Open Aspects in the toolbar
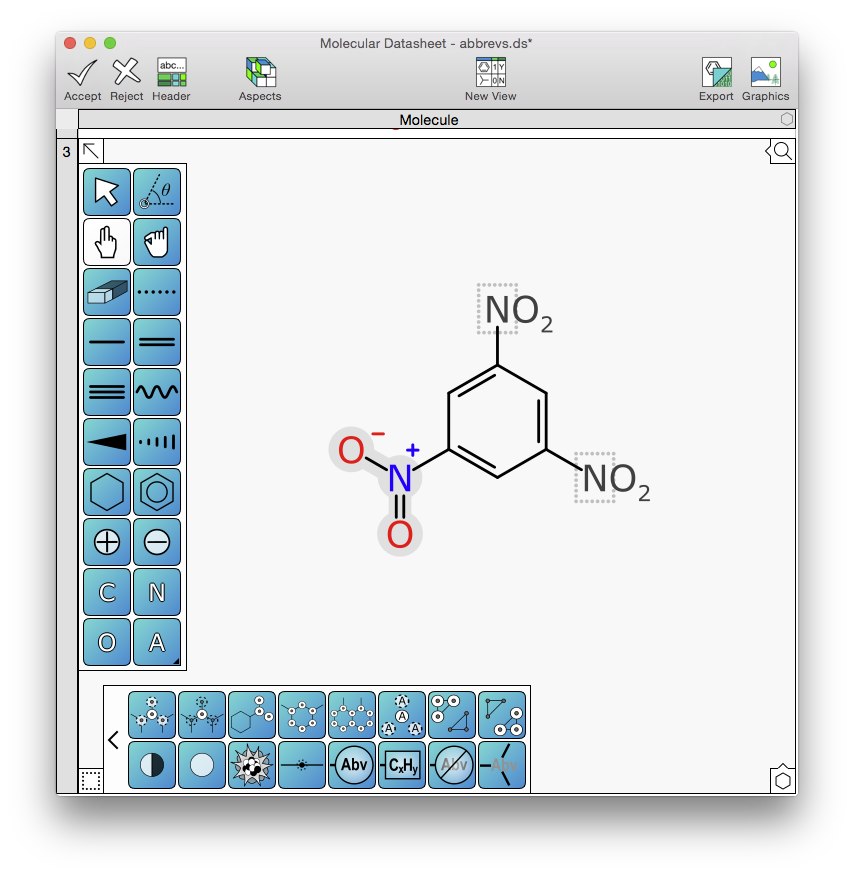Image resolution: width=854 pixels, height=876 pixels. tap(260, 79)
